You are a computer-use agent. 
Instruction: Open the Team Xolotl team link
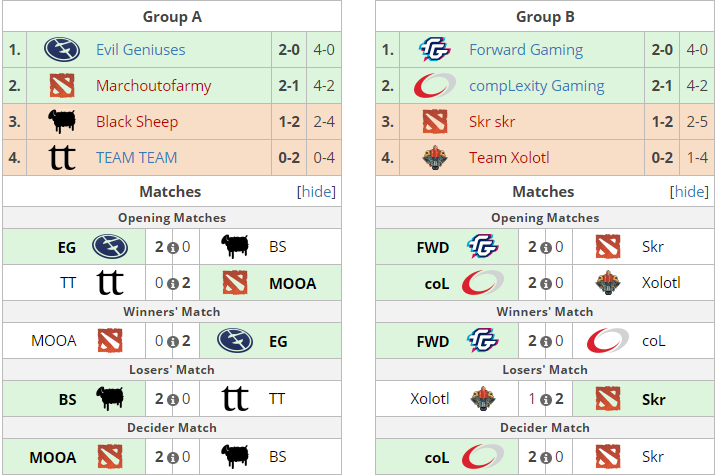pyautogui.click(x=509, y=158)
